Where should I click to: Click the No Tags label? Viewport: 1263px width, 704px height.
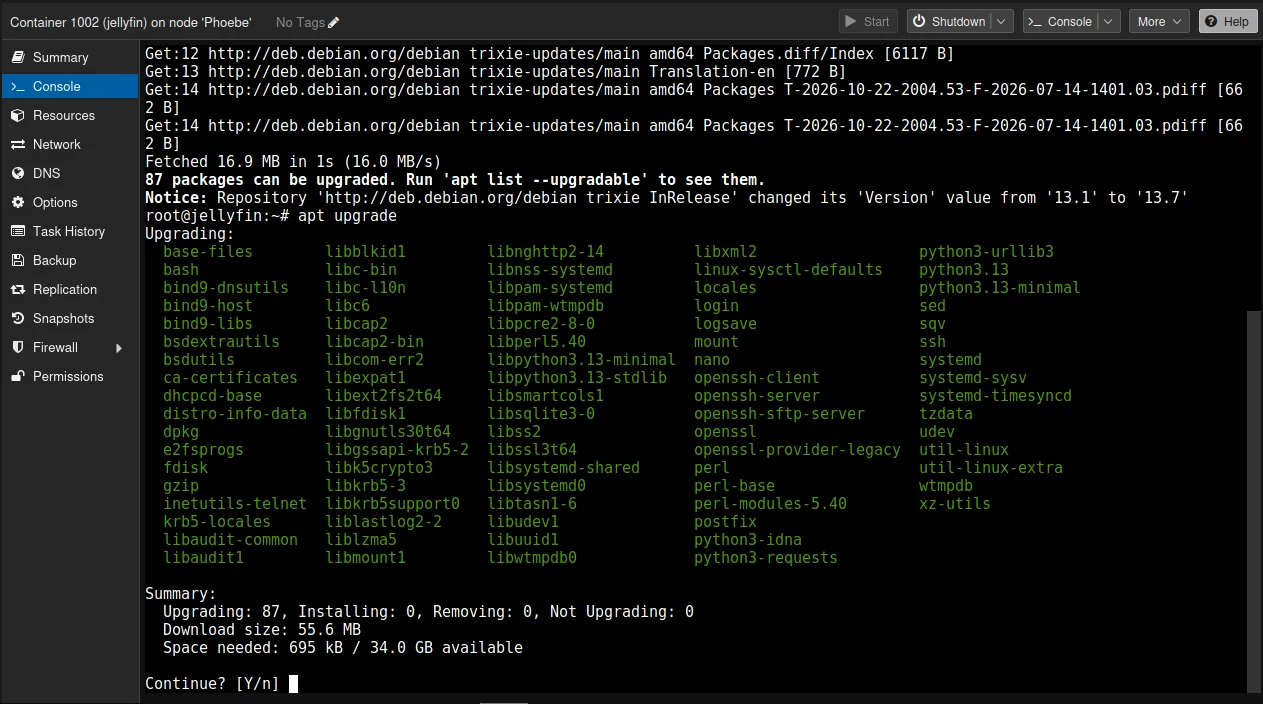(x=299, y=22)
